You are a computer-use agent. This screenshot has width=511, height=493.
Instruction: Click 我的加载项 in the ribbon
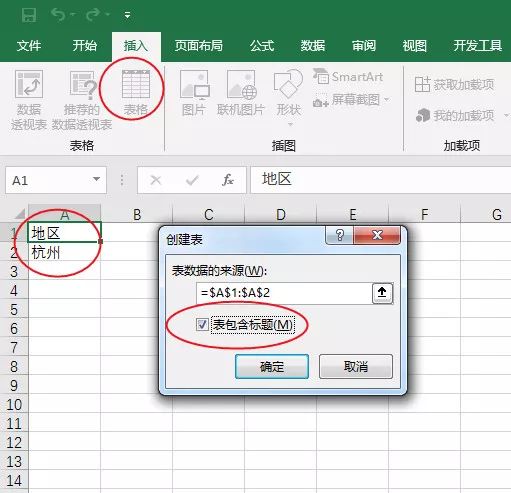tap(455, 115)
